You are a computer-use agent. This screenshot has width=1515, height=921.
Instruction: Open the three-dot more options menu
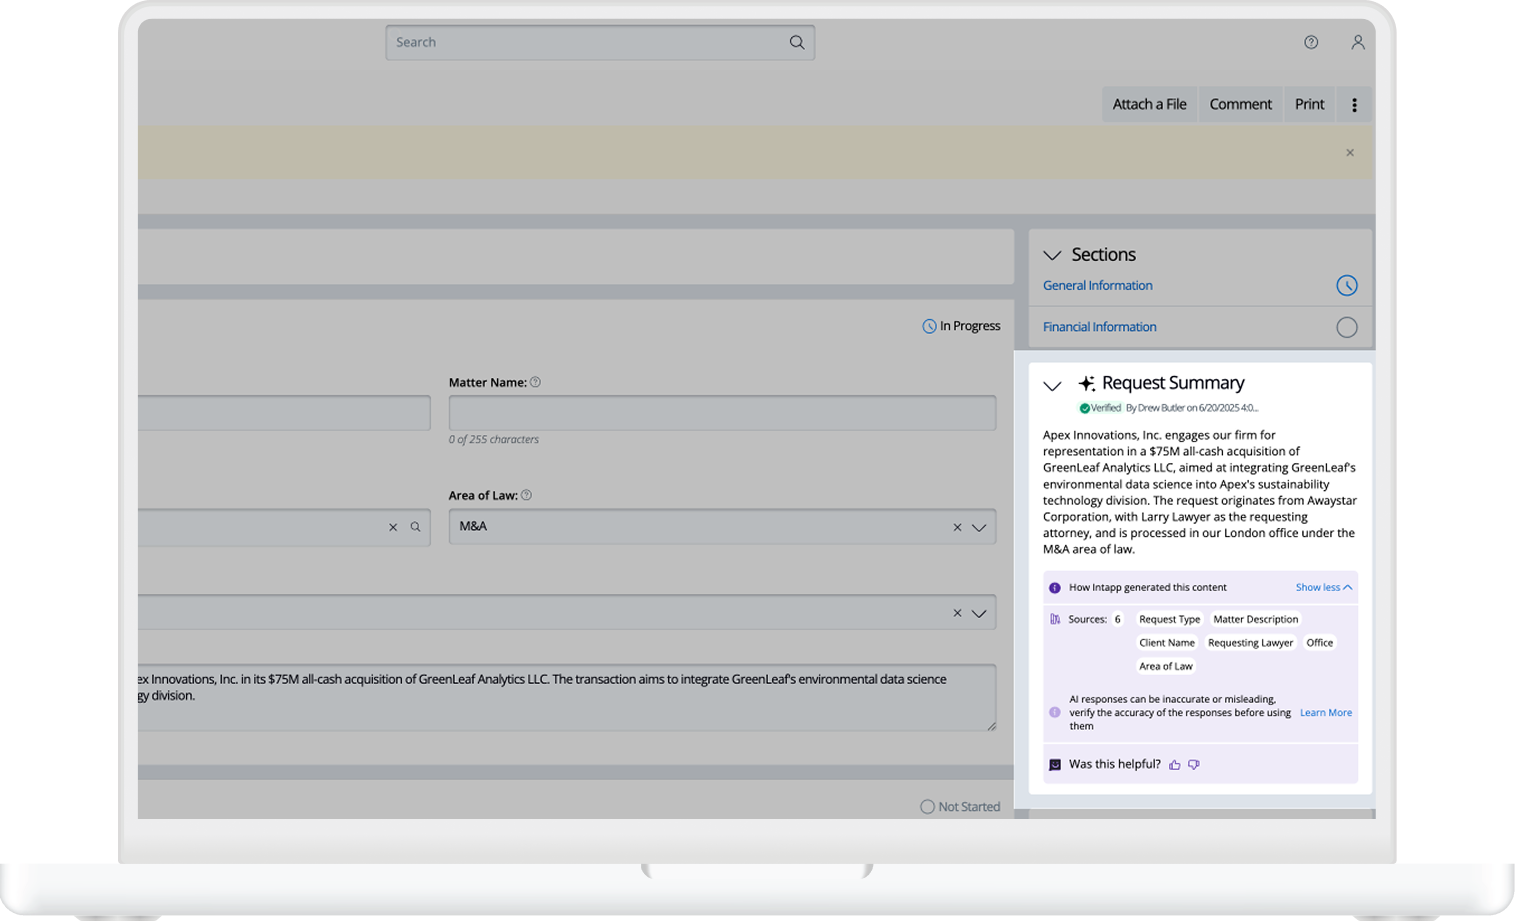tap(1354, 105)
